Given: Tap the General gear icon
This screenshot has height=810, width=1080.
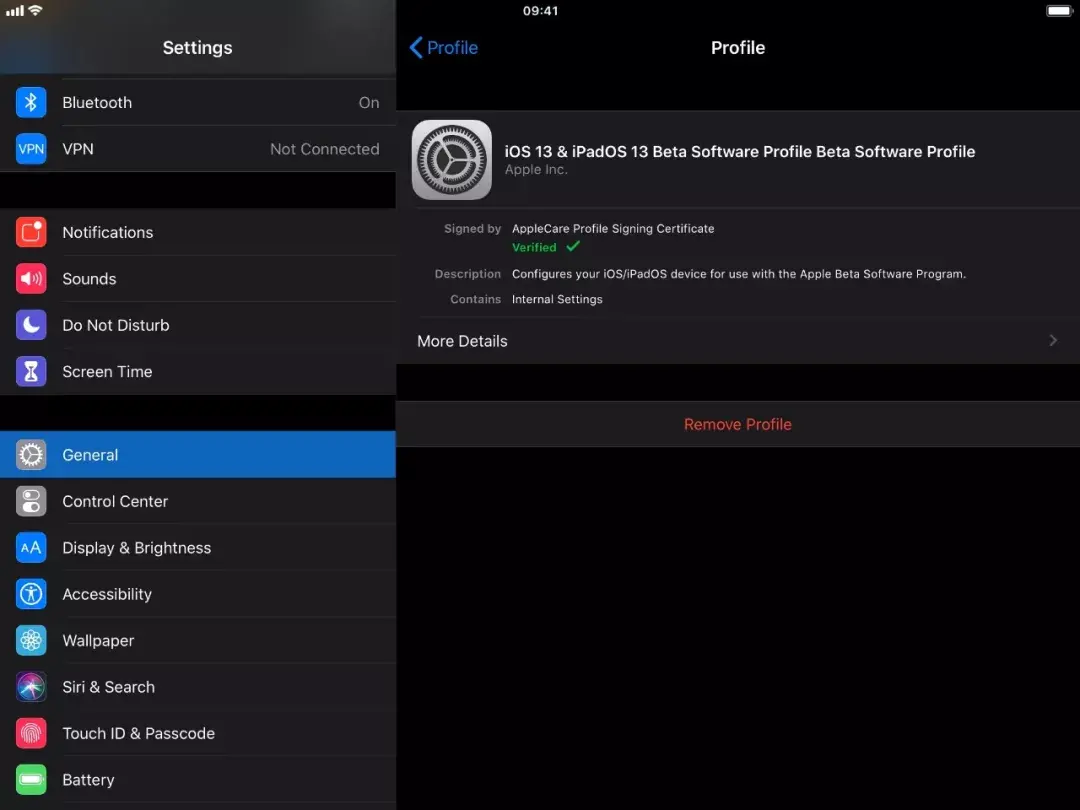Looking at the screenshot, I should [31, 455].
